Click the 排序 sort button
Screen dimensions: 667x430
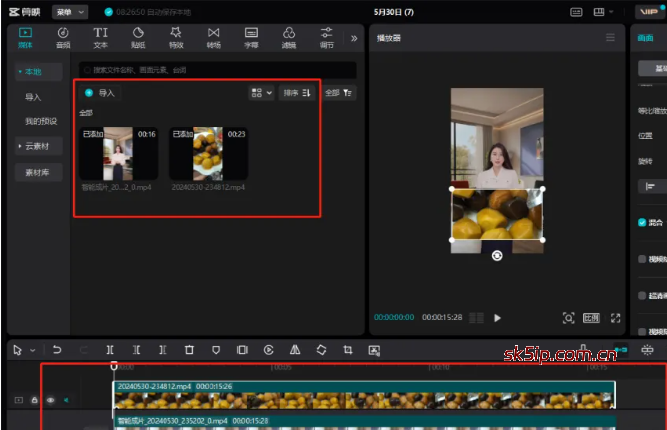point(295,93)
